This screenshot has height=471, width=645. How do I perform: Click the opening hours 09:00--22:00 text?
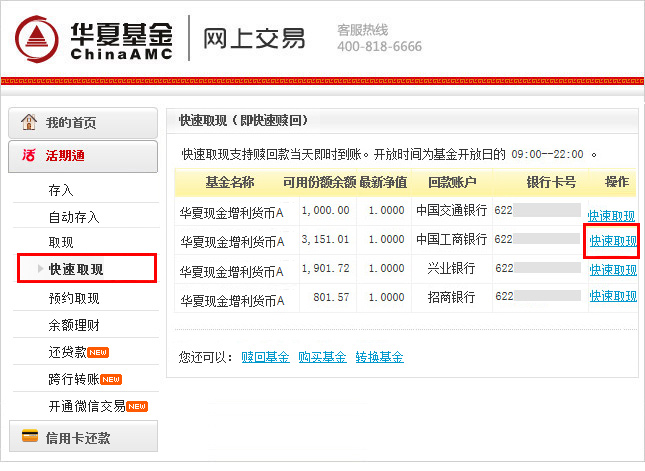click(548, 154)
